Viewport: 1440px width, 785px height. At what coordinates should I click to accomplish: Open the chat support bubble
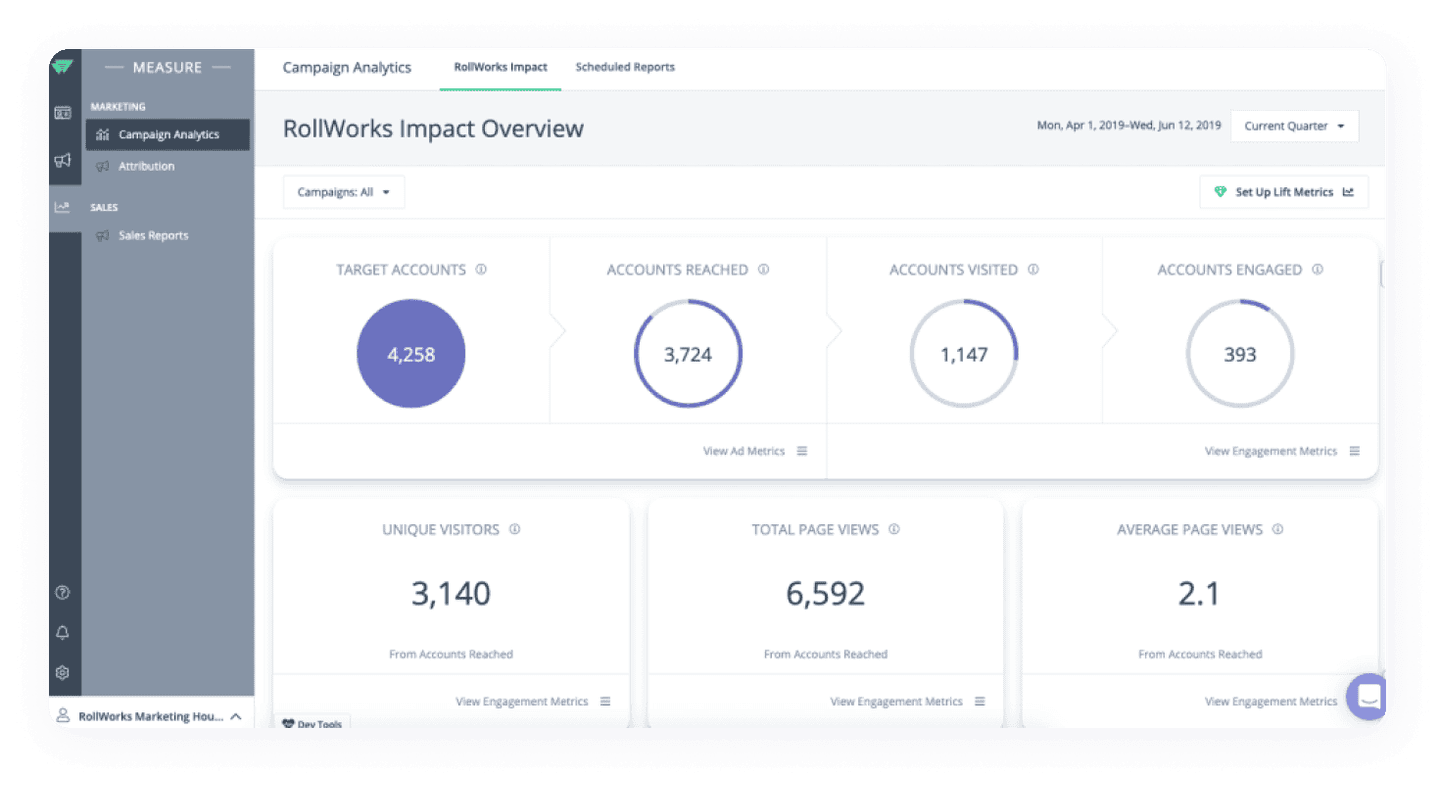tap(1366, 696)
